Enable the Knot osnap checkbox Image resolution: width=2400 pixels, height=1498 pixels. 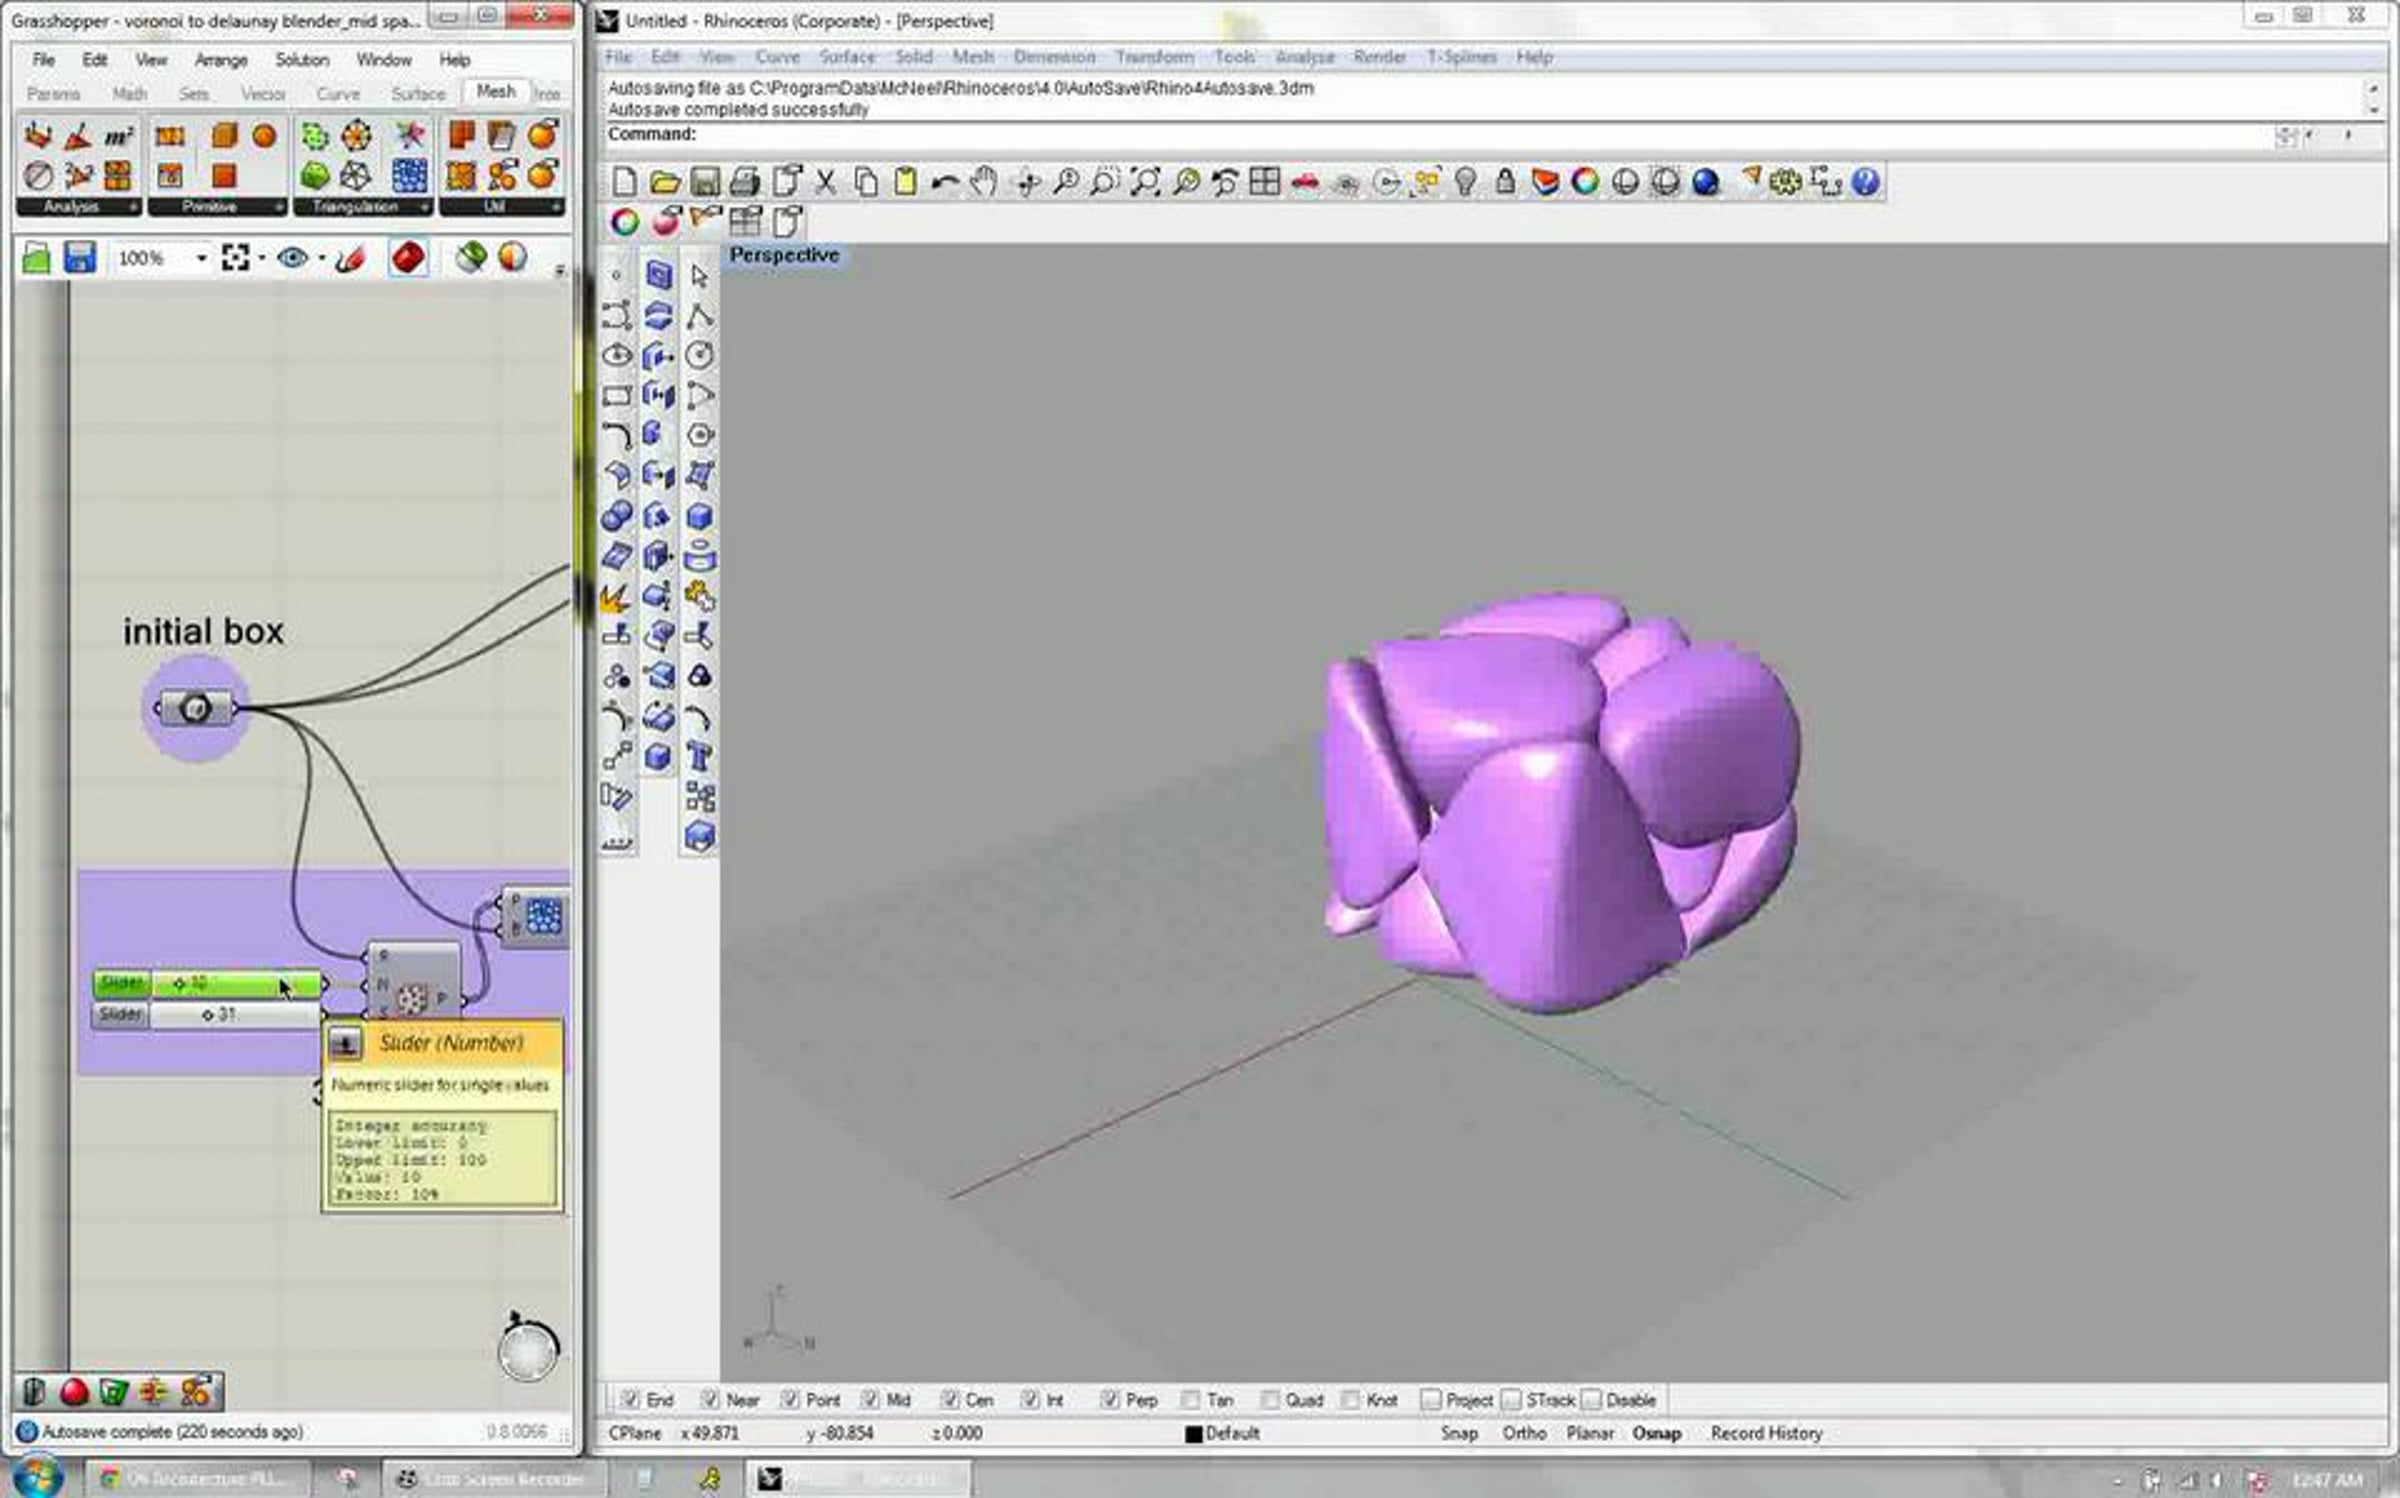click(x=1350, y=1399)
